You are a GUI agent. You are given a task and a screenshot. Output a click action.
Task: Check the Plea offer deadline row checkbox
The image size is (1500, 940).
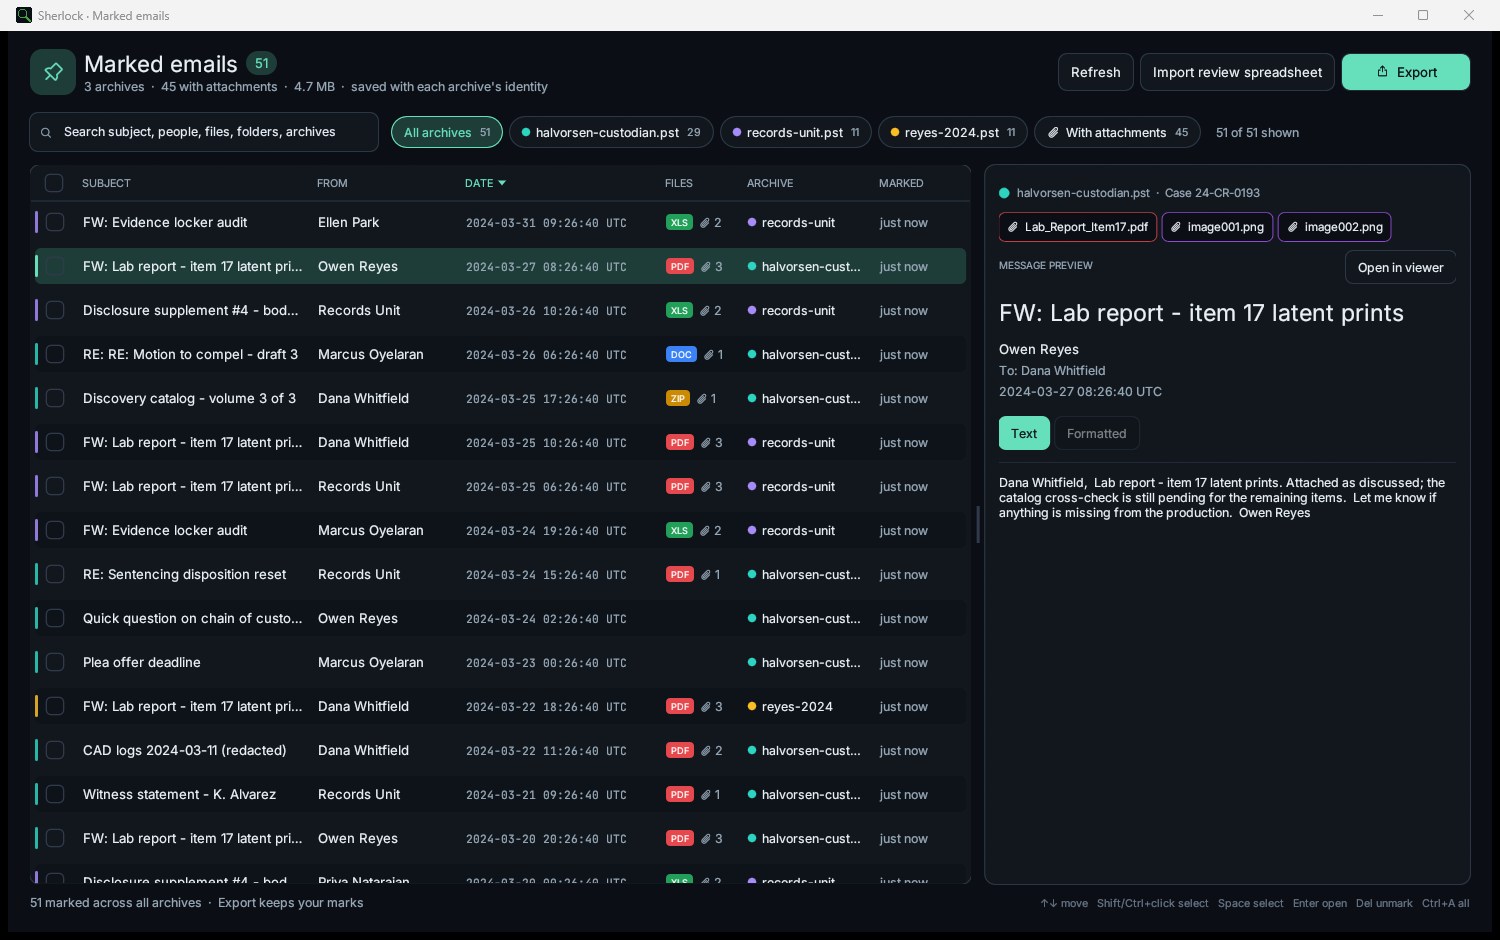point(55,662)
